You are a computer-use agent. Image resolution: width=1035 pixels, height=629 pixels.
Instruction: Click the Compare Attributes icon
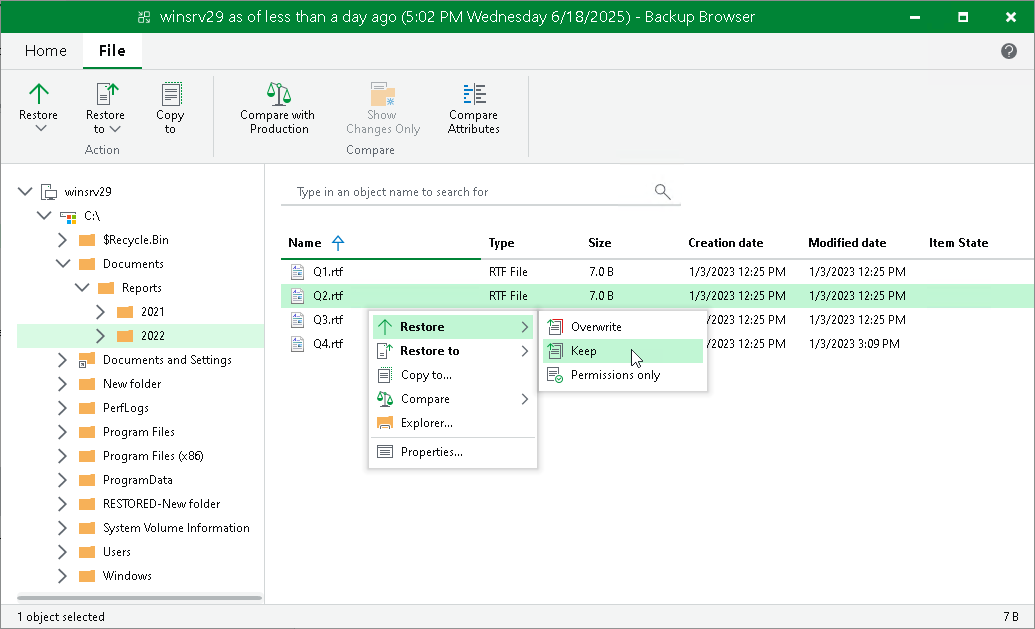point(474,94)
